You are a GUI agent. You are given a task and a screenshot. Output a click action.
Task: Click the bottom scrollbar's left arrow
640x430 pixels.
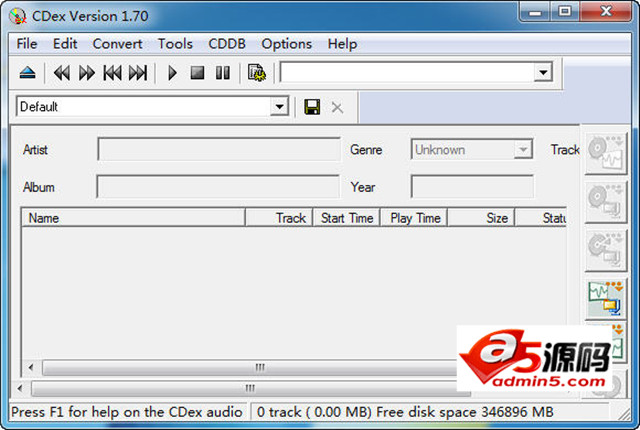click(x=20, y=388)
